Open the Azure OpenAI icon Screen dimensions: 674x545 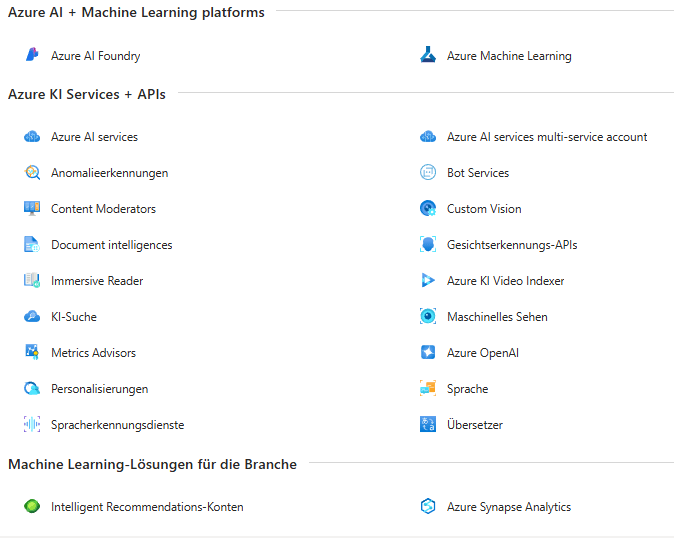tap(428, 353)
